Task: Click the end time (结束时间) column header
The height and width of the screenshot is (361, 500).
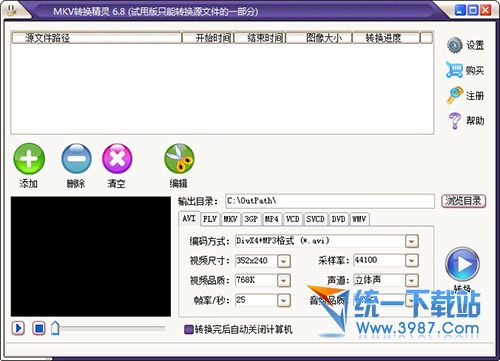Action: pos(260,38)
